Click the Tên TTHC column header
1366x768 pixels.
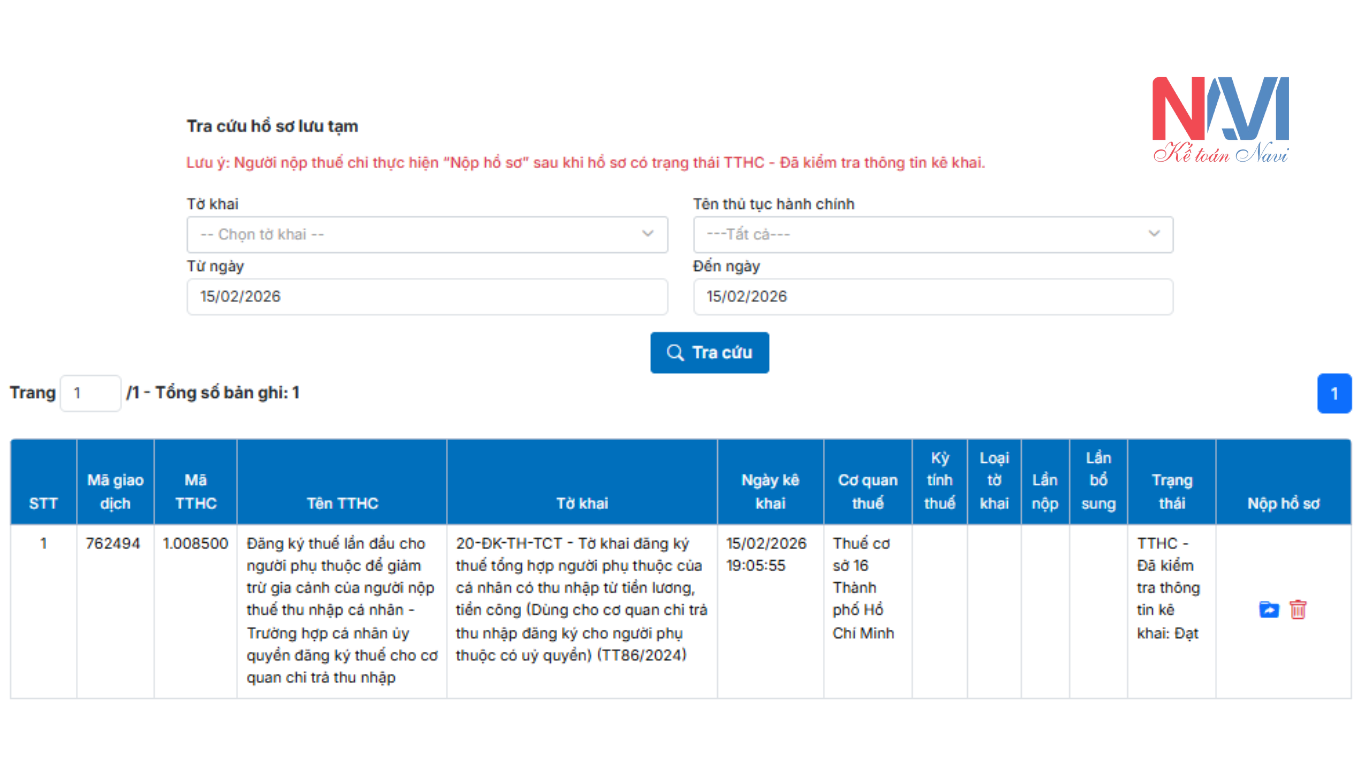point(342,503)
